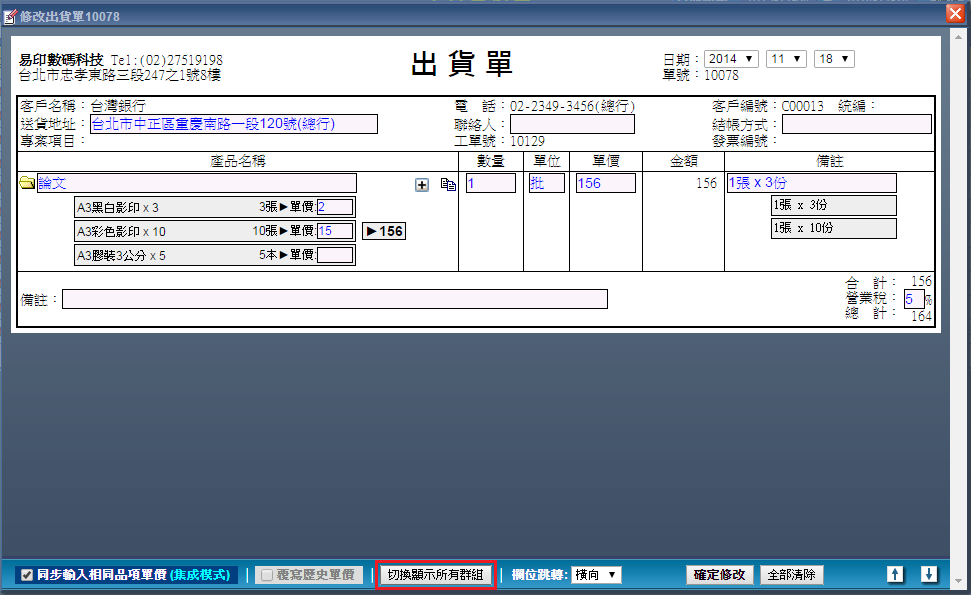Click the 營業稅 percentage field
This screenshot has width=971, height=595.
pyautogui.click(x=914, y=299)
